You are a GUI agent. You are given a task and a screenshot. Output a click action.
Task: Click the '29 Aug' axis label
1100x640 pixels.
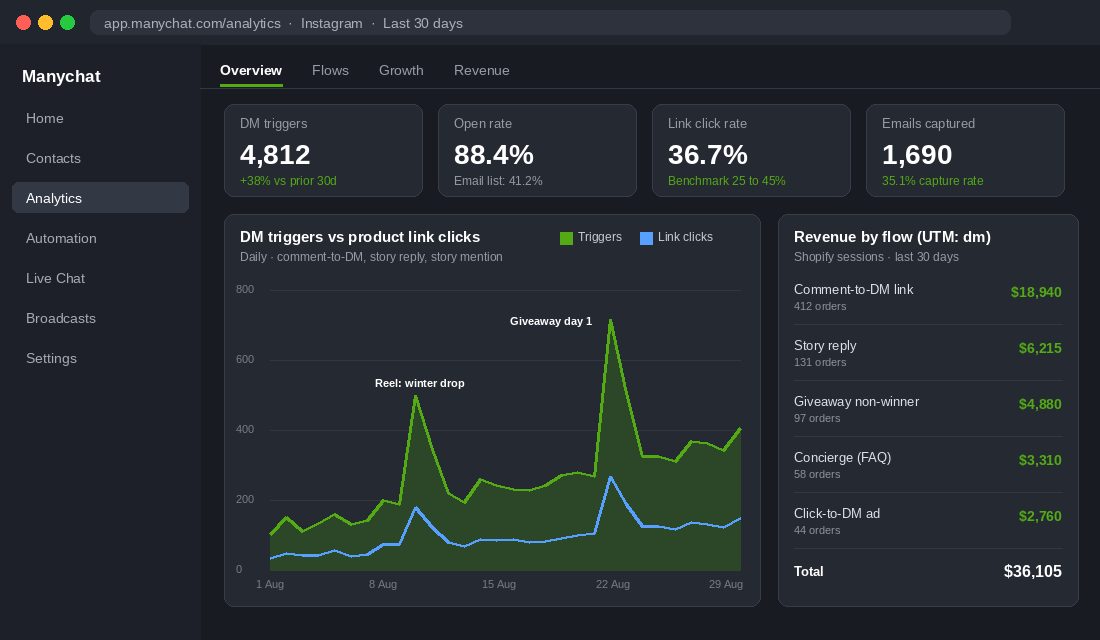[x=725, y=585]
